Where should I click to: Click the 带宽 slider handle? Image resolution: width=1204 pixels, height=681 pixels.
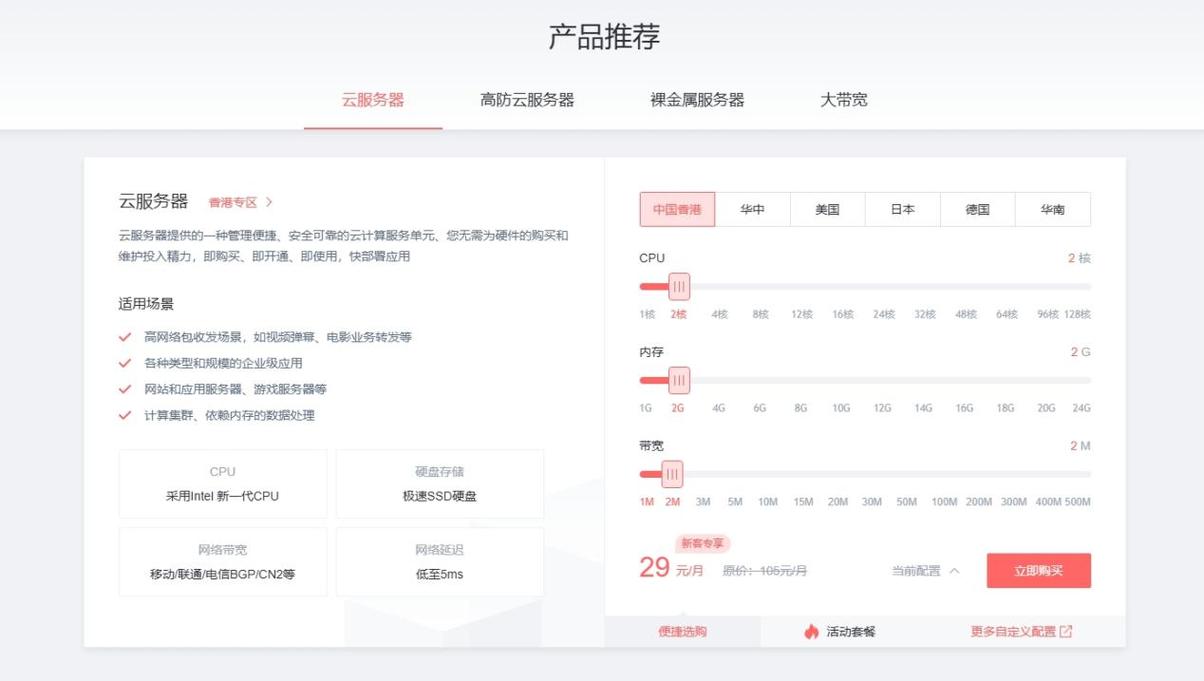(672, 474)
